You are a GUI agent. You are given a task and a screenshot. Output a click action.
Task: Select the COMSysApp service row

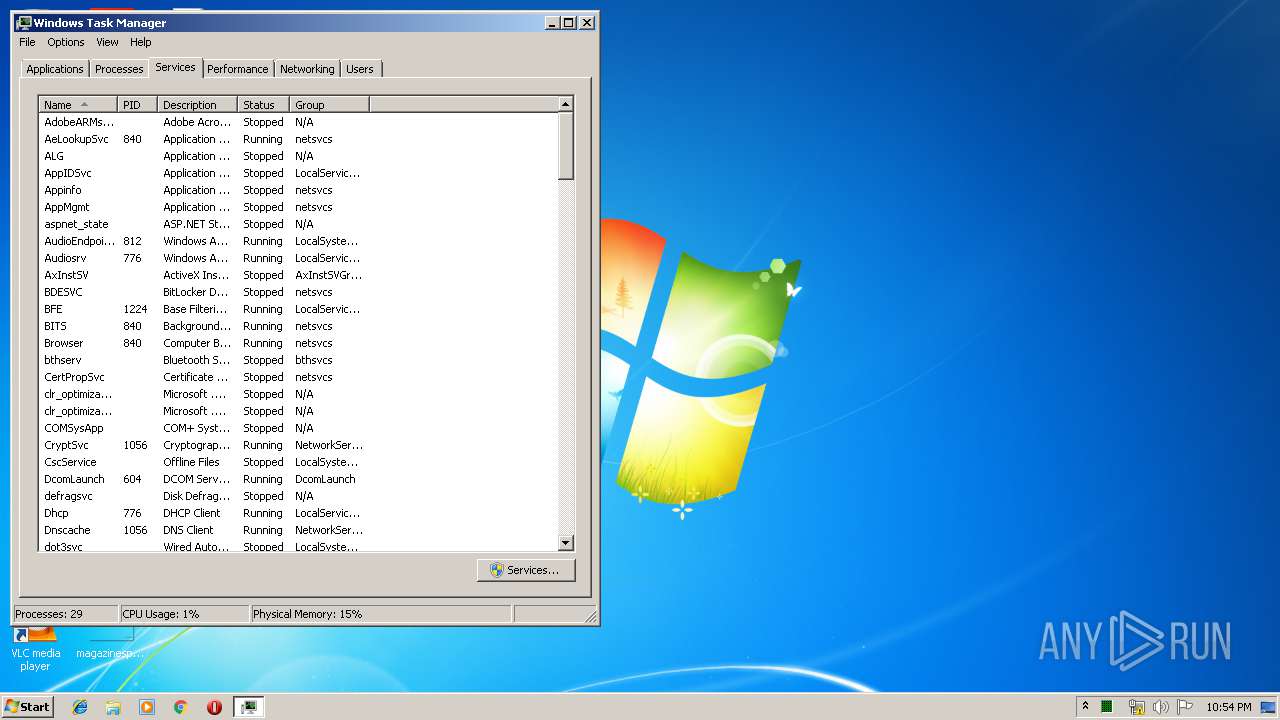coord(299,428)
